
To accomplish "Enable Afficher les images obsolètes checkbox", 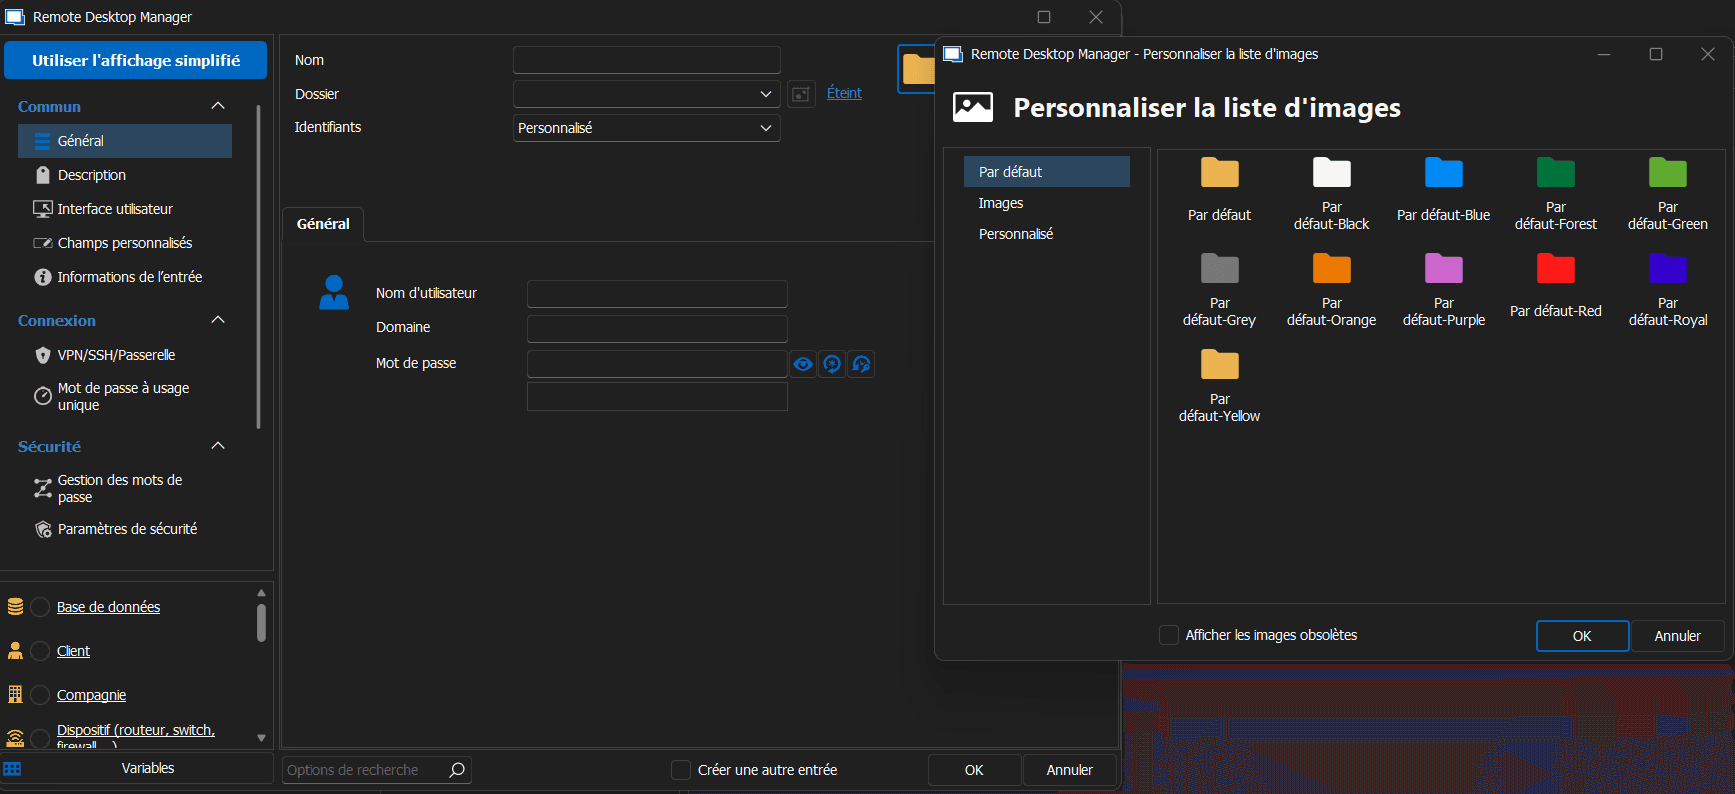I will [x=1168, y=635].
